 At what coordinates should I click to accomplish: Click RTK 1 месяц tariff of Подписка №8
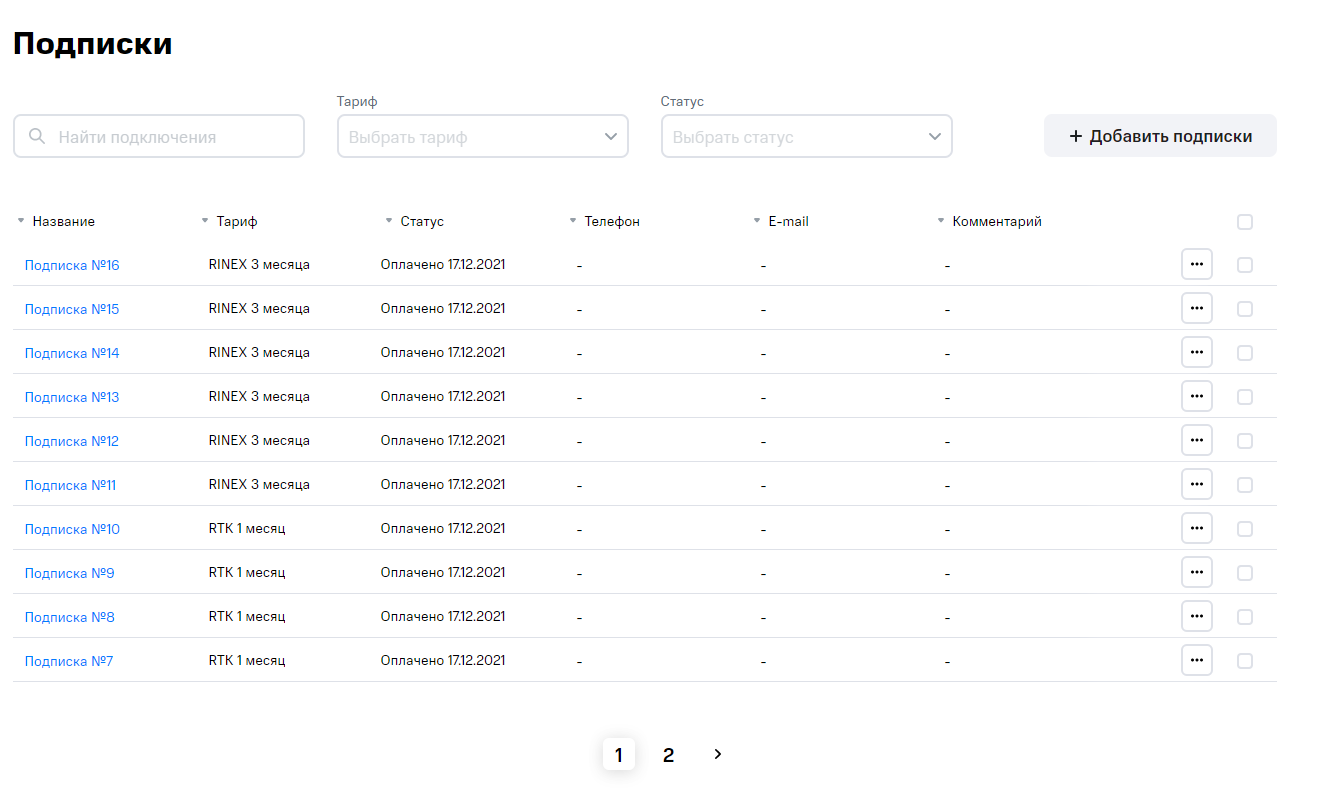[x=247, y=617]
